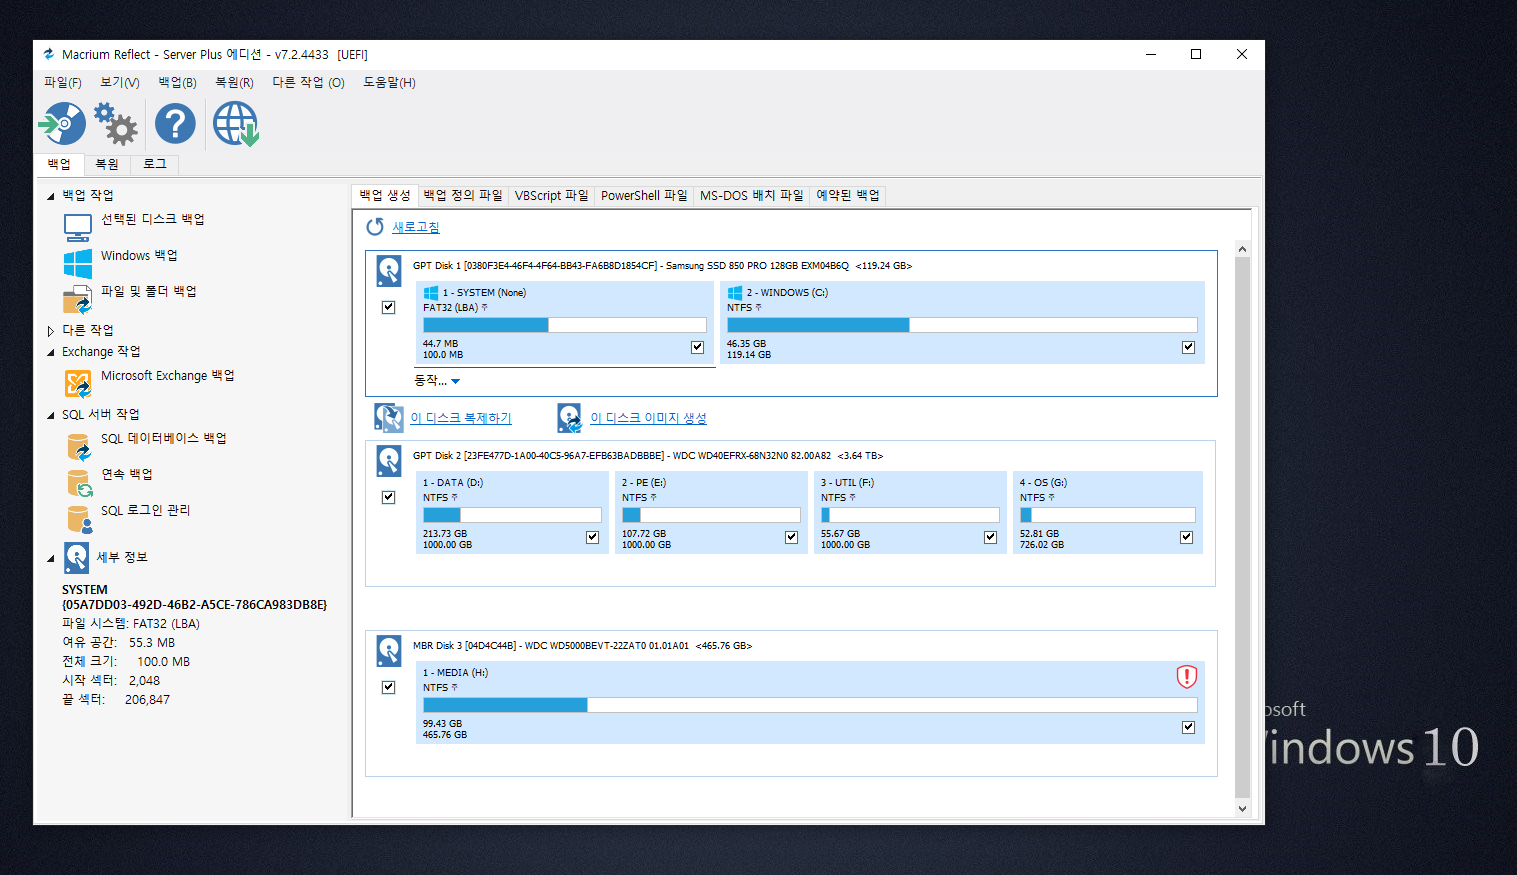Click the details info disk icon
The width and height of the screenshot is (1517, 875).
point(76,557)
